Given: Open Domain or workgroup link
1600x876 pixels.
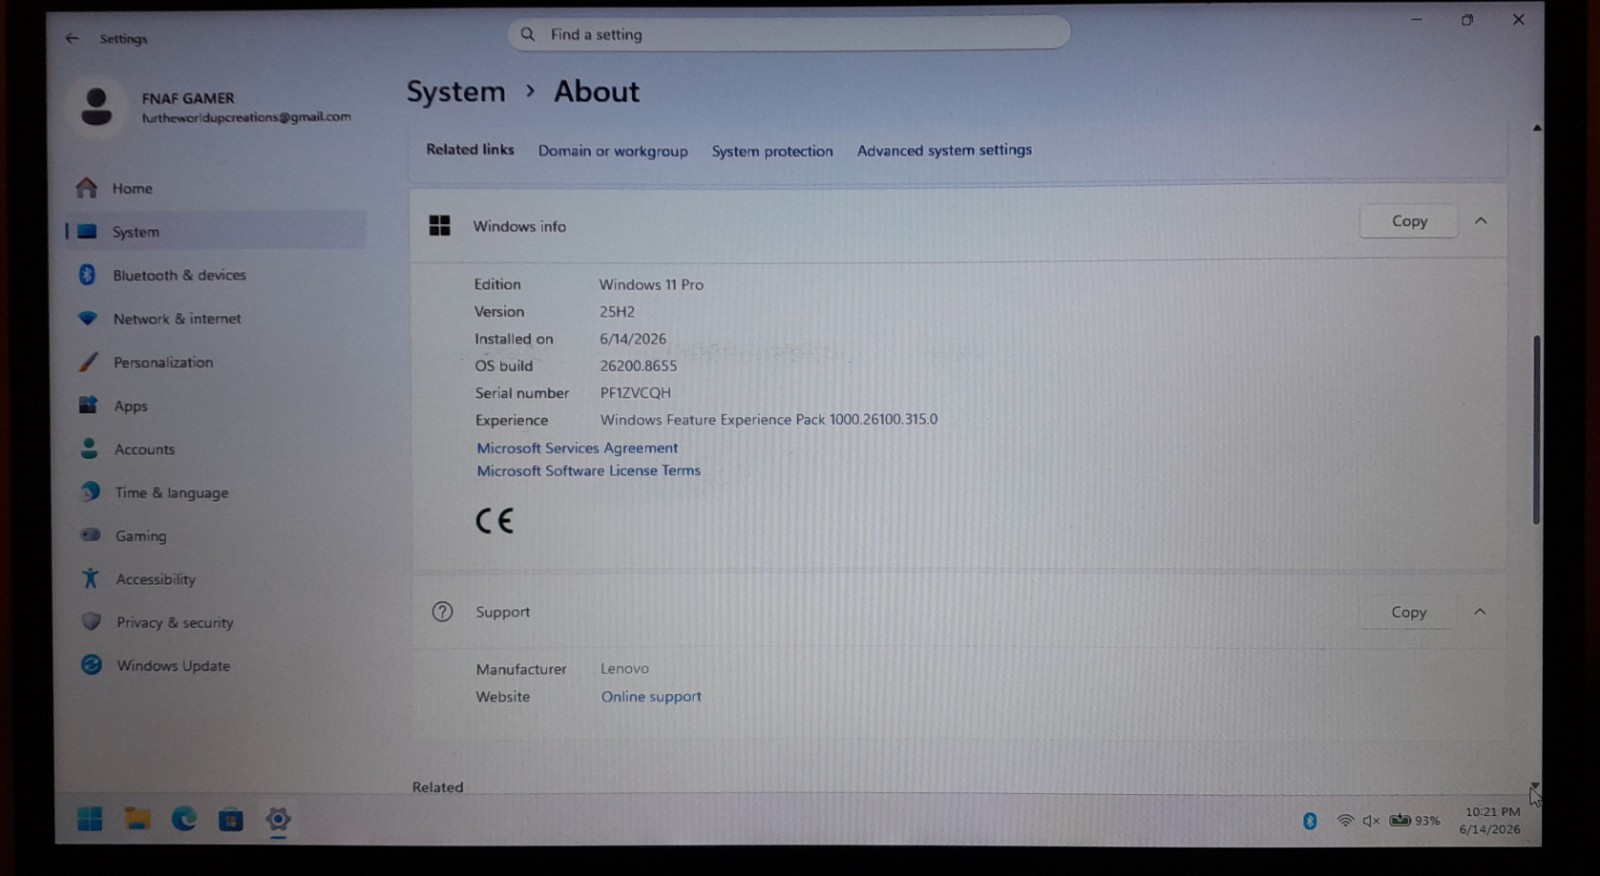Looking at the screenshot, I should [x=613, y=151].
